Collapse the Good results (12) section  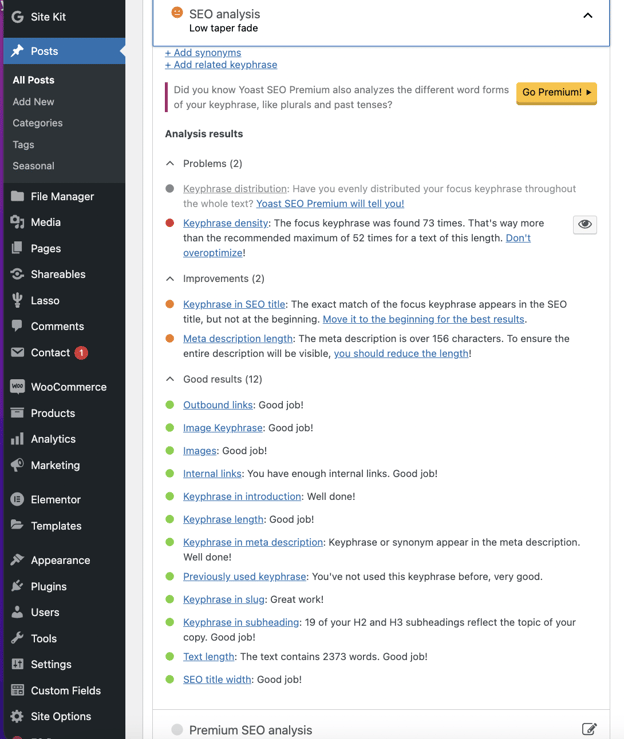(170, 379)
